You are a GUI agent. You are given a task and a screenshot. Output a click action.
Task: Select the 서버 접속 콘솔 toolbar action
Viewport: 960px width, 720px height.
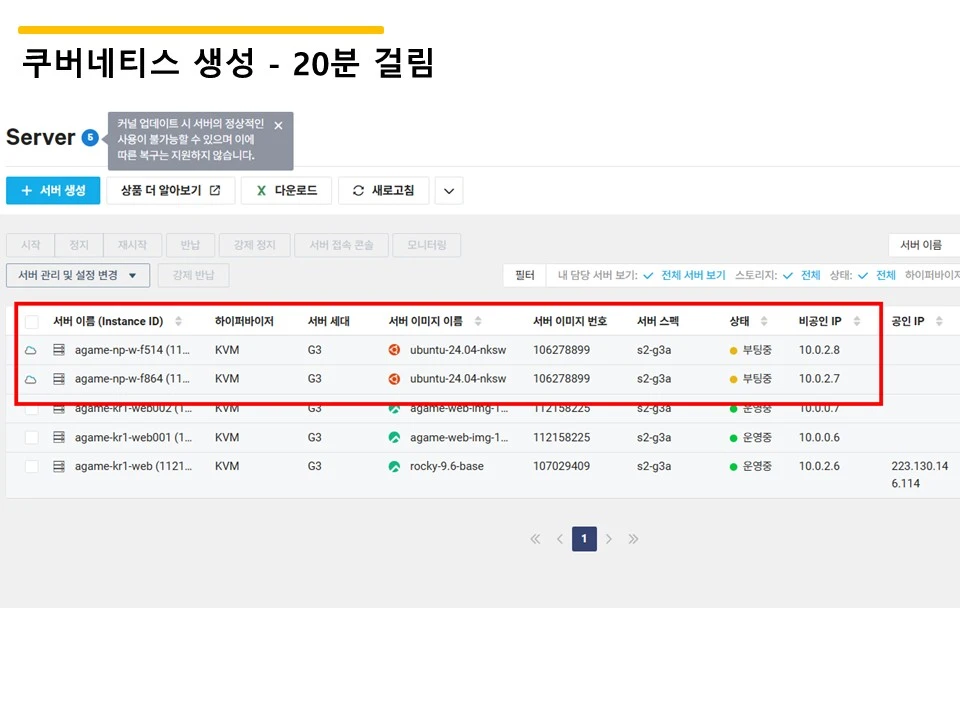pyautogui.click(x=342, y=245)
